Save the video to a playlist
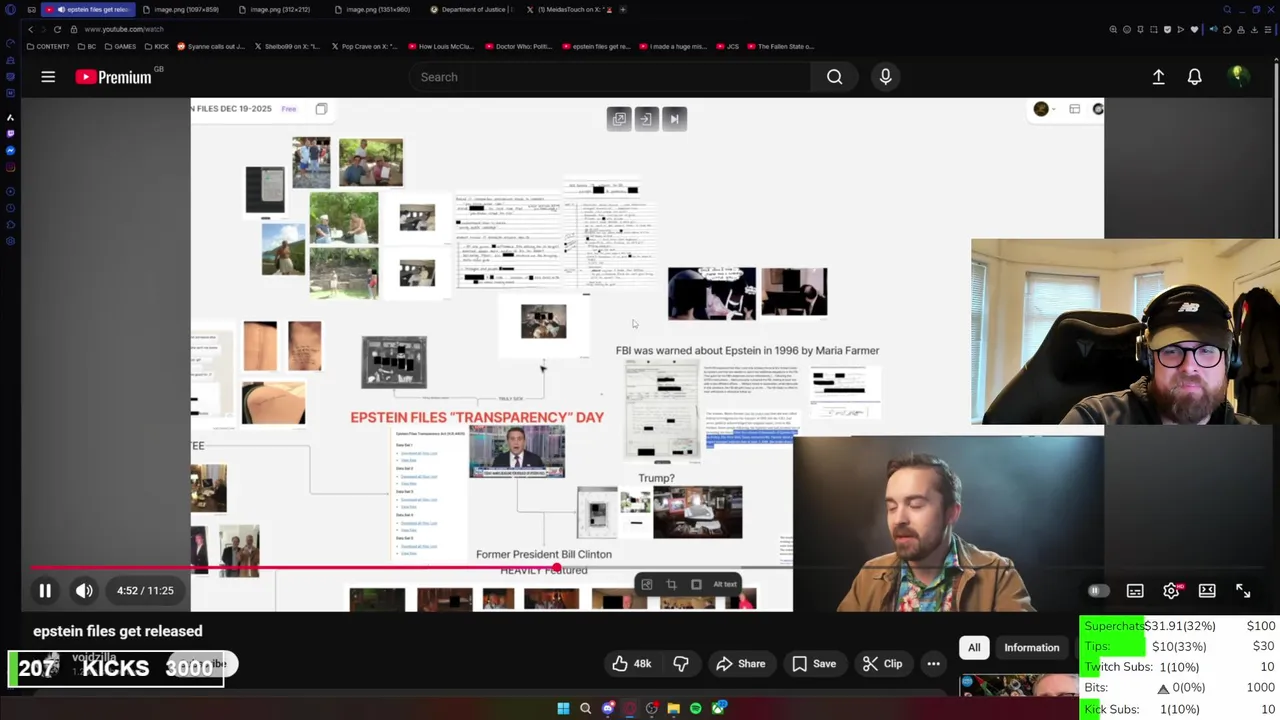 [813, 664]
